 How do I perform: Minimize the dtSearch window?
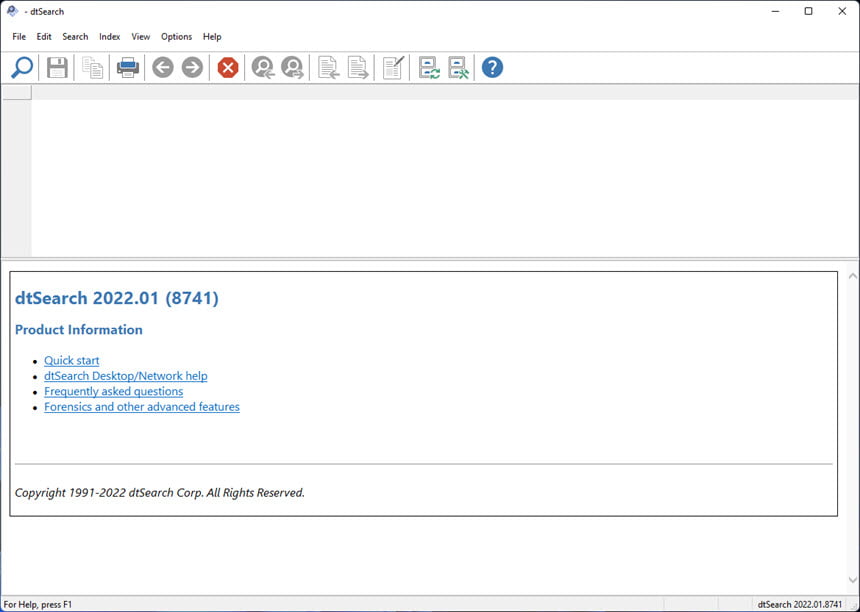[x=776, y=12]
